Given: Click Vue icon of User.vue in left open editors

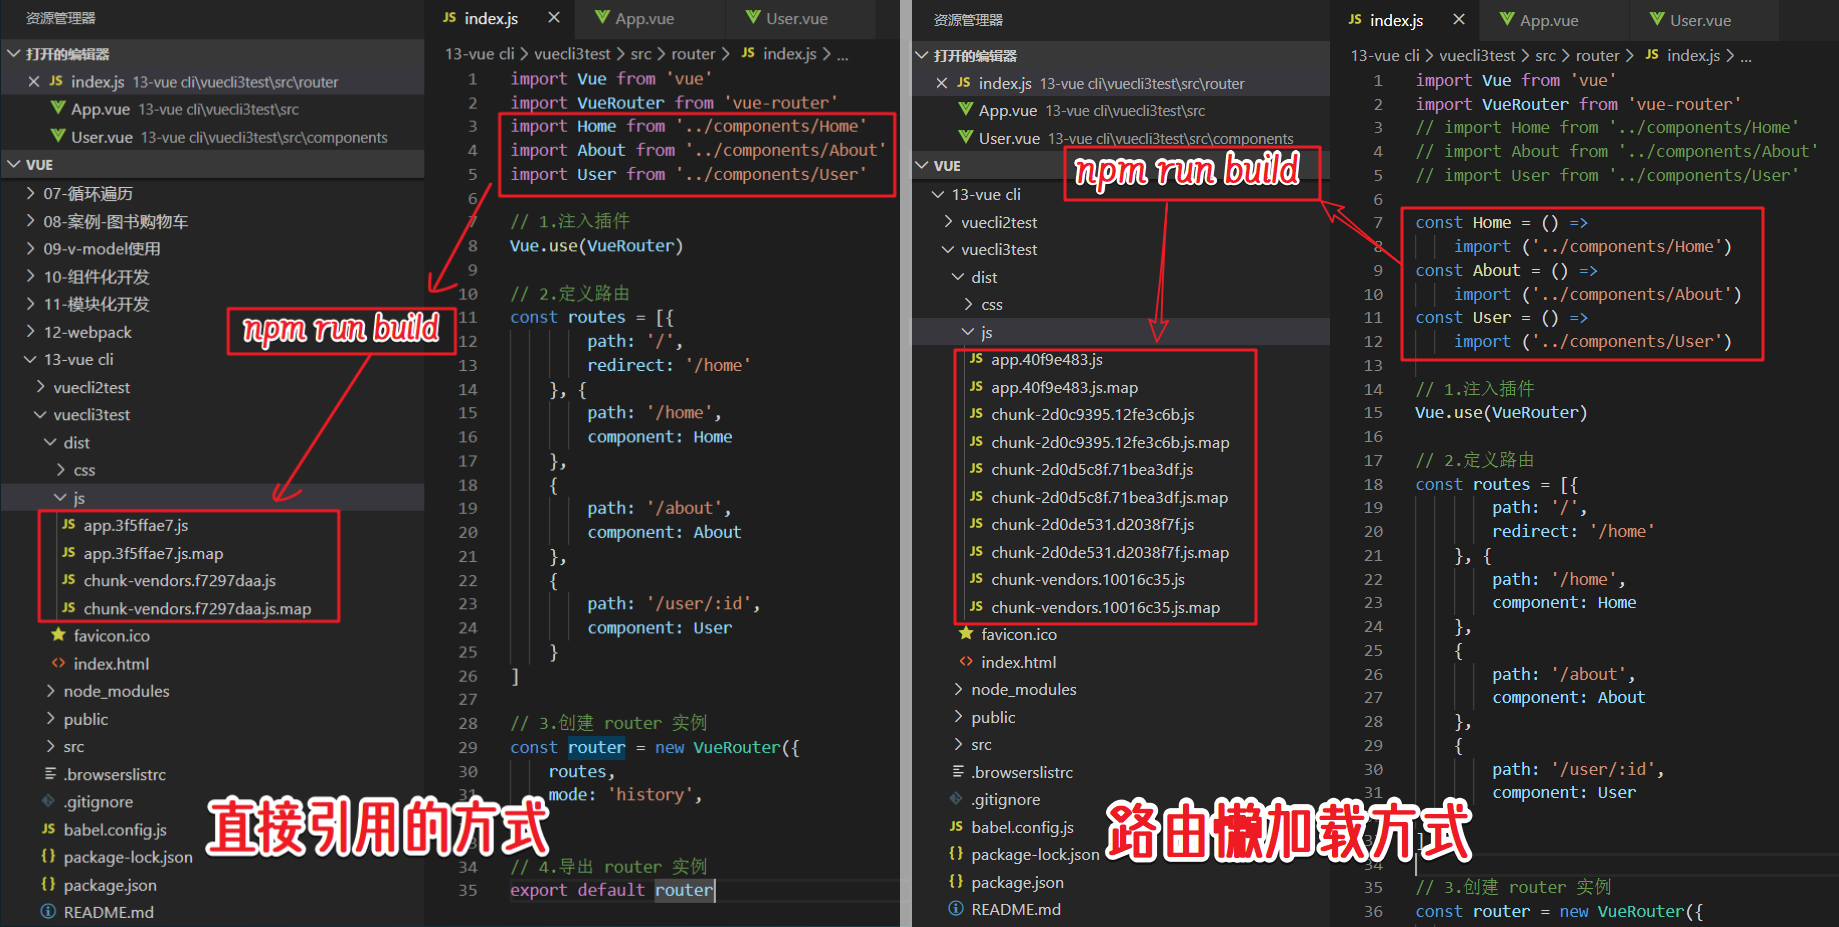Looking at the screenshot, I should [x=58, y=137].
